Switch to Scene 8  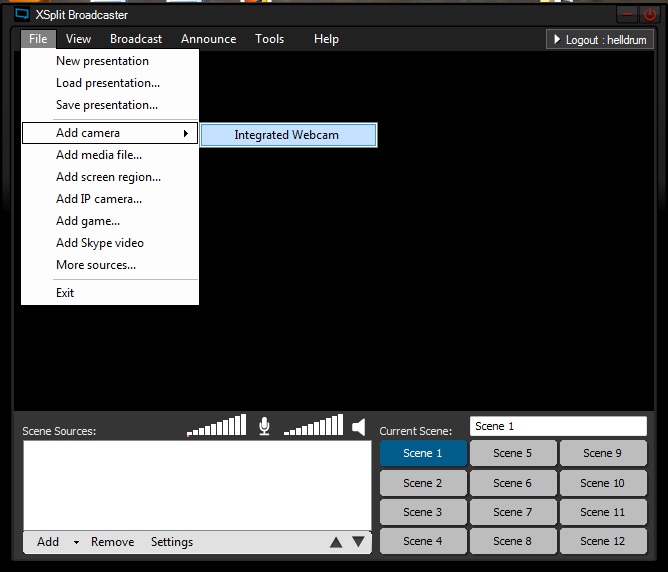tap(513, 541)
